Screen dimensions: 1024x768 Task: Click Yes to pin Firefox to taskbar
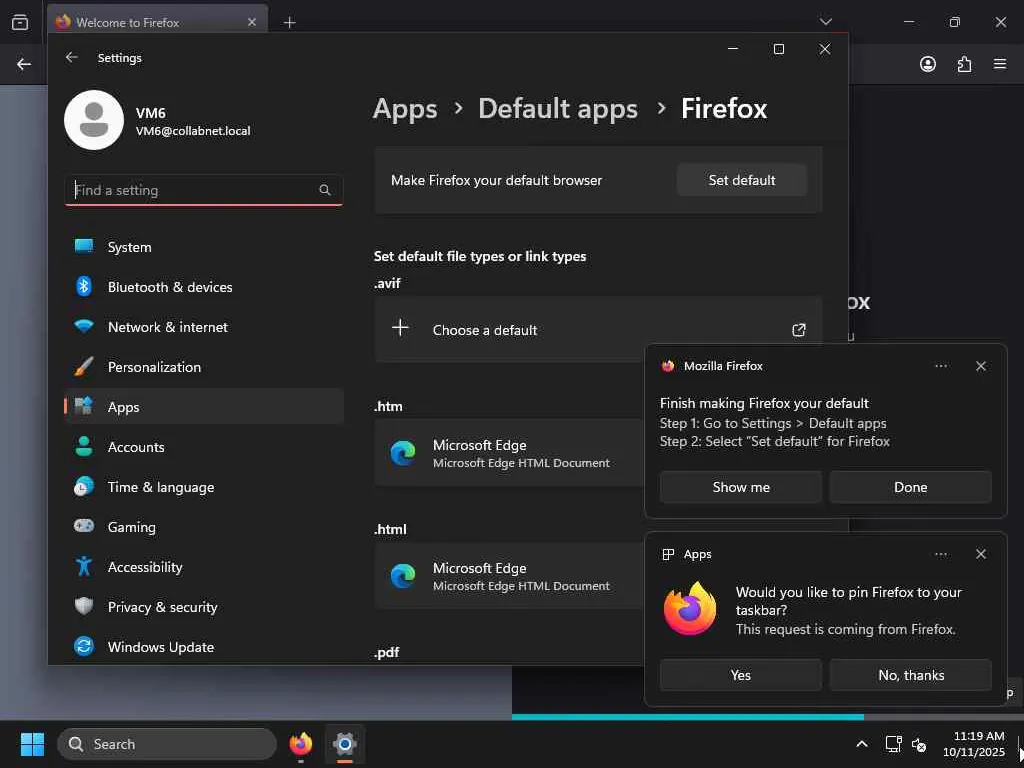741,675
